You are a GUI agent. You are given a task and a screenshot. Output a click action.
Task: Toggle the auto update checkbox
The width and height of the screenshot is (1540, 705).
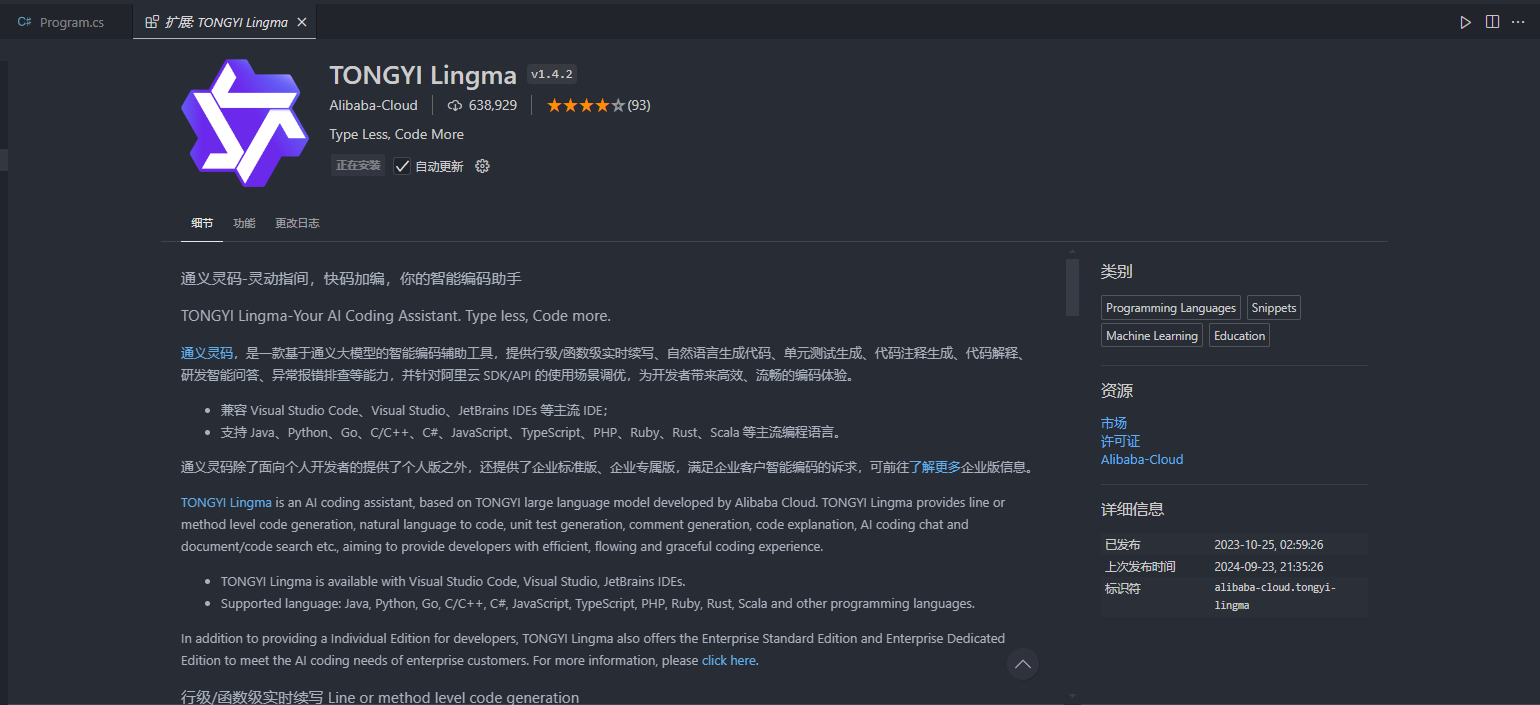click(x=402, y=166)
